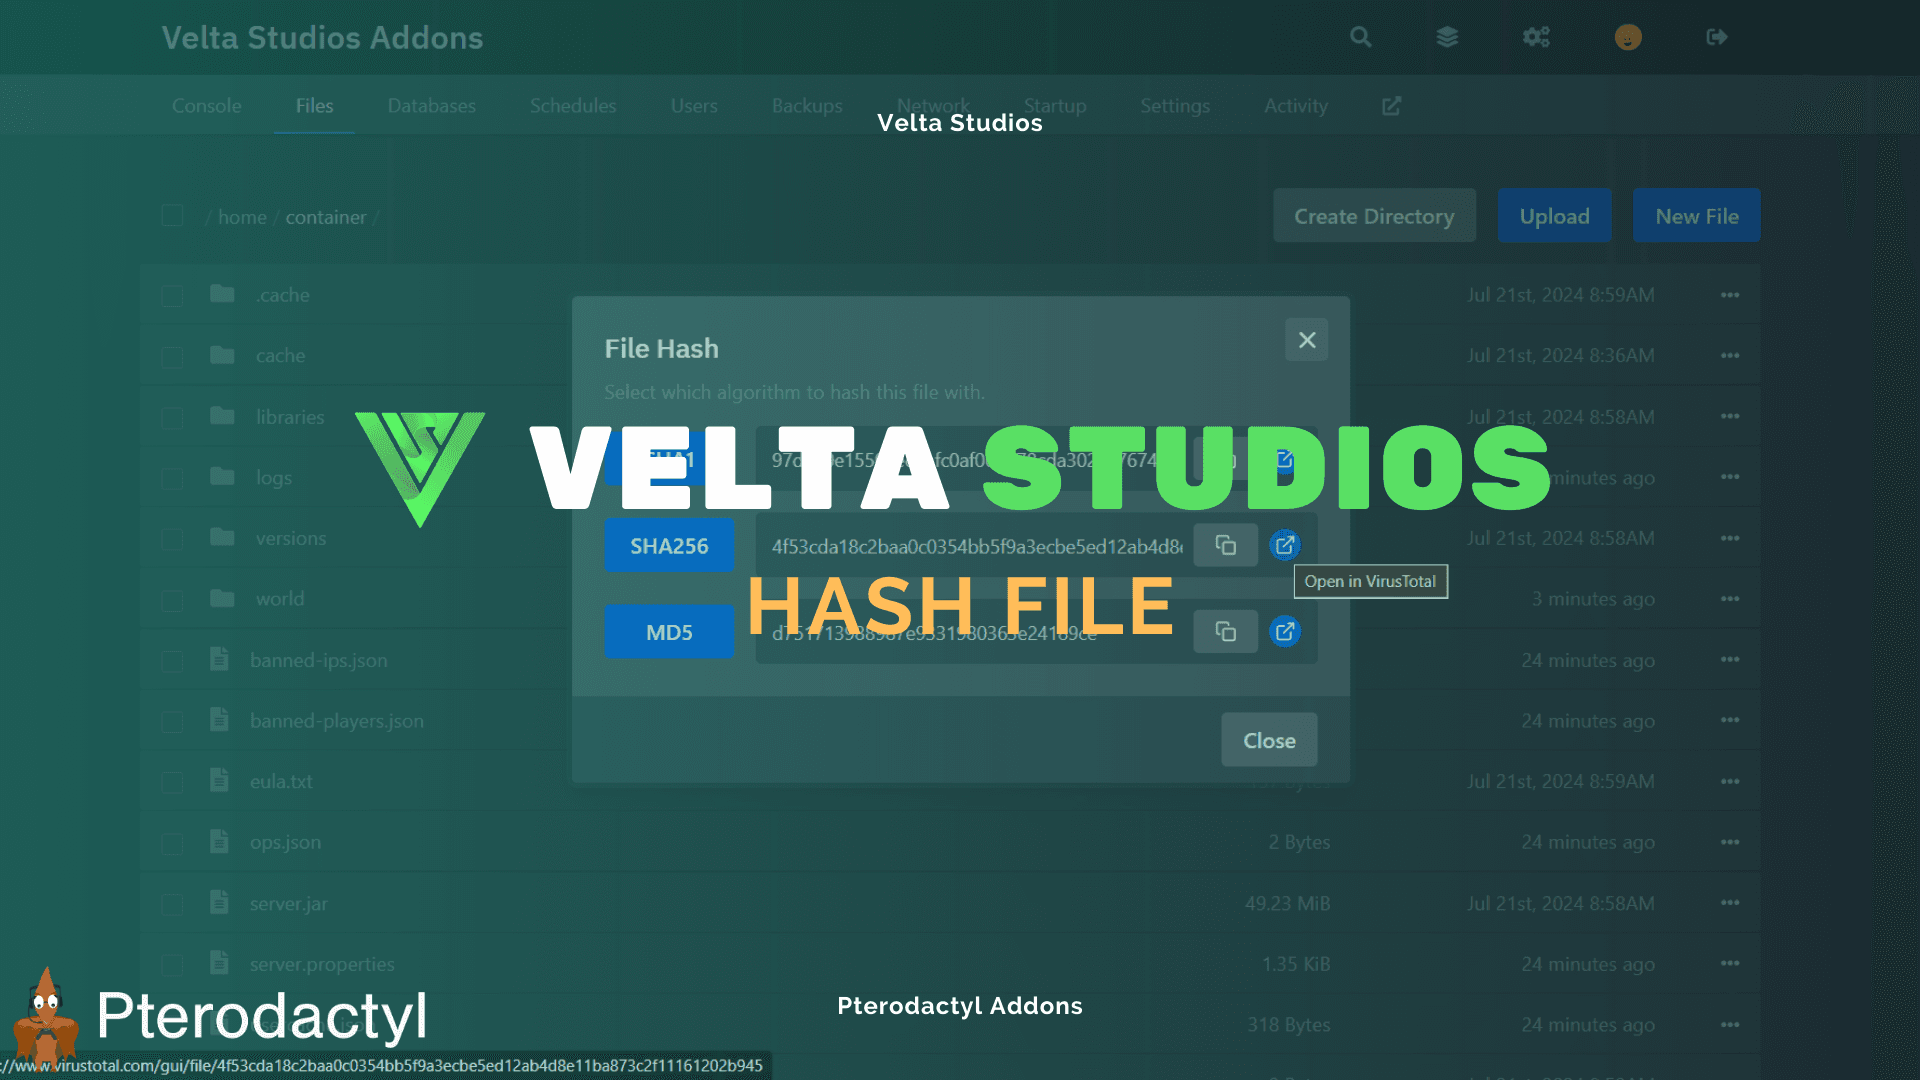The image size is (1920, 1080).
Task: Expand the world folder options
Action: point(1731,599)
